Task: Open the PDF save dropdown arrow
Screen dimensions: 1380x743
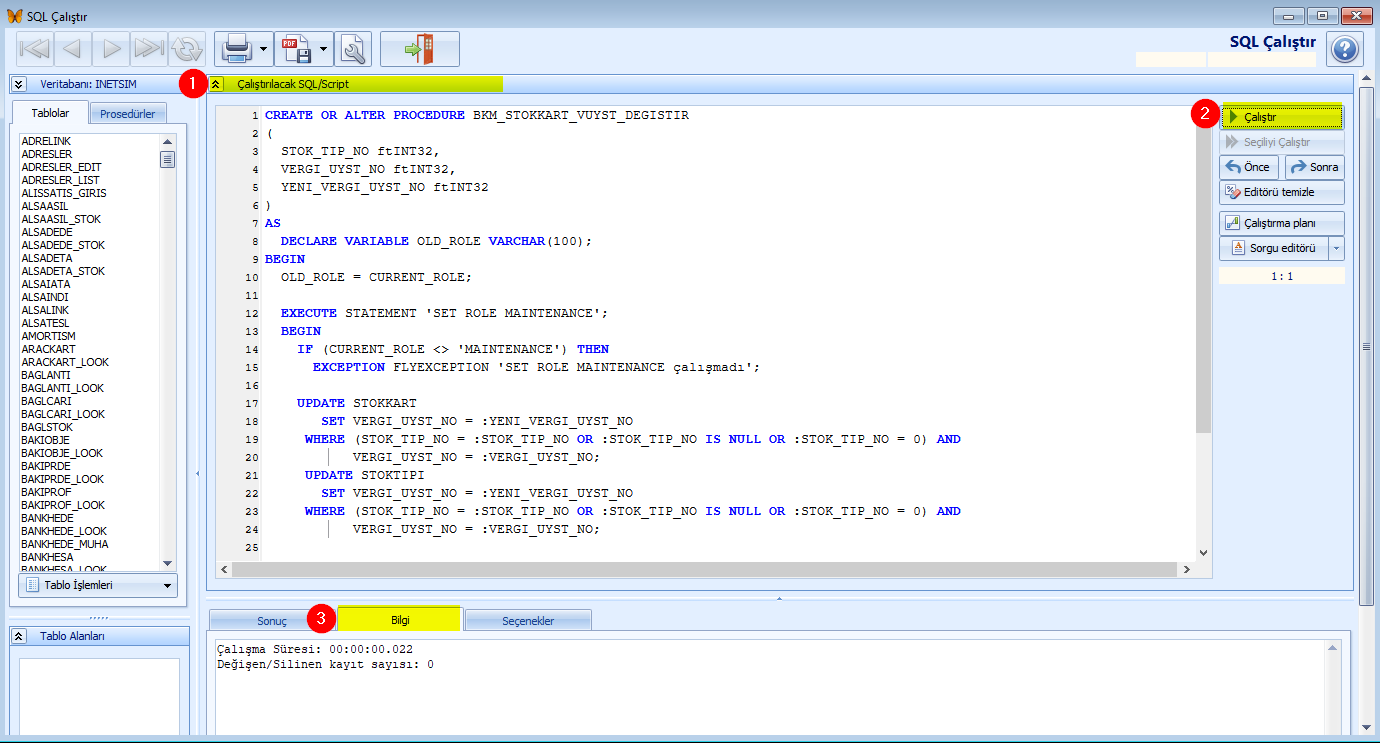Action: tap(324, 48)
